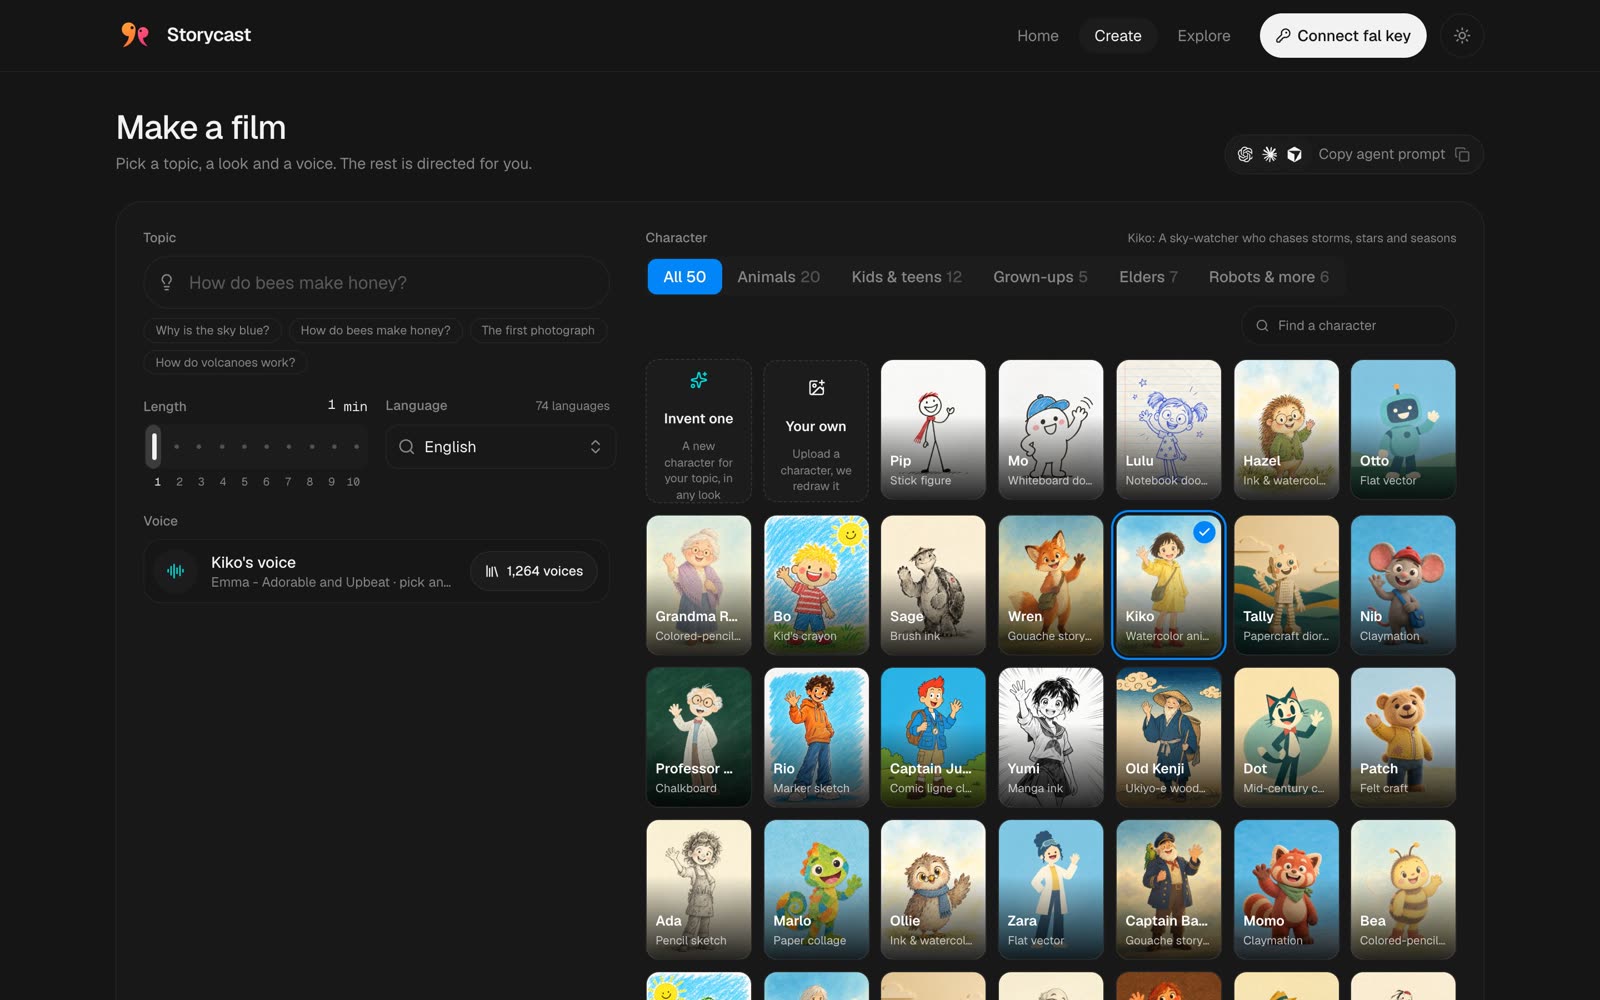Click the copy icon beside Copy agent prompt
The image size is (1600, 1000).
pos(1462,154)
